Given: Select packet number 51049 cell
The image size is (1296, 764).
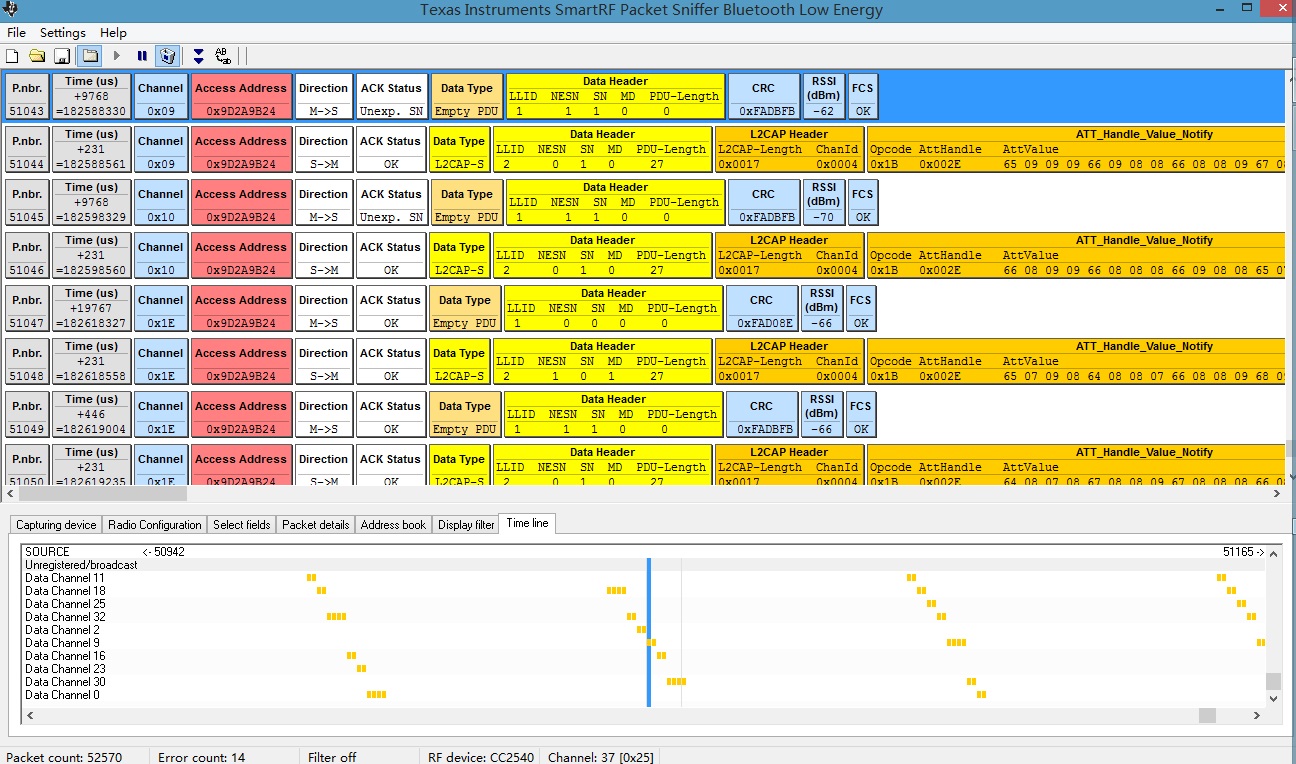Looking at the screenshot, I should pyautogui.click(x=27, y=415).
